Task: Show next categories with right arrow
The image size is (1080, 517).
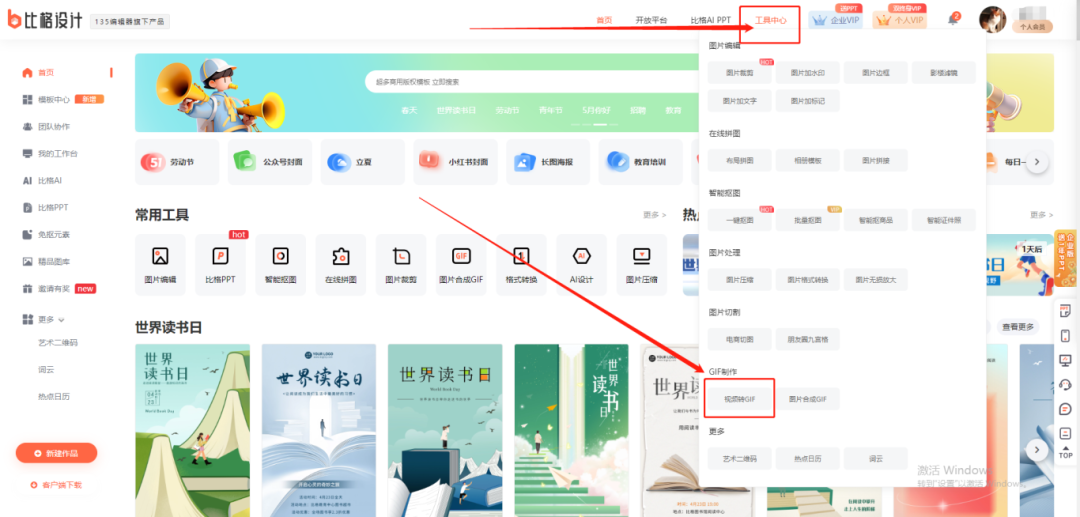Action: click(1038, 162)
